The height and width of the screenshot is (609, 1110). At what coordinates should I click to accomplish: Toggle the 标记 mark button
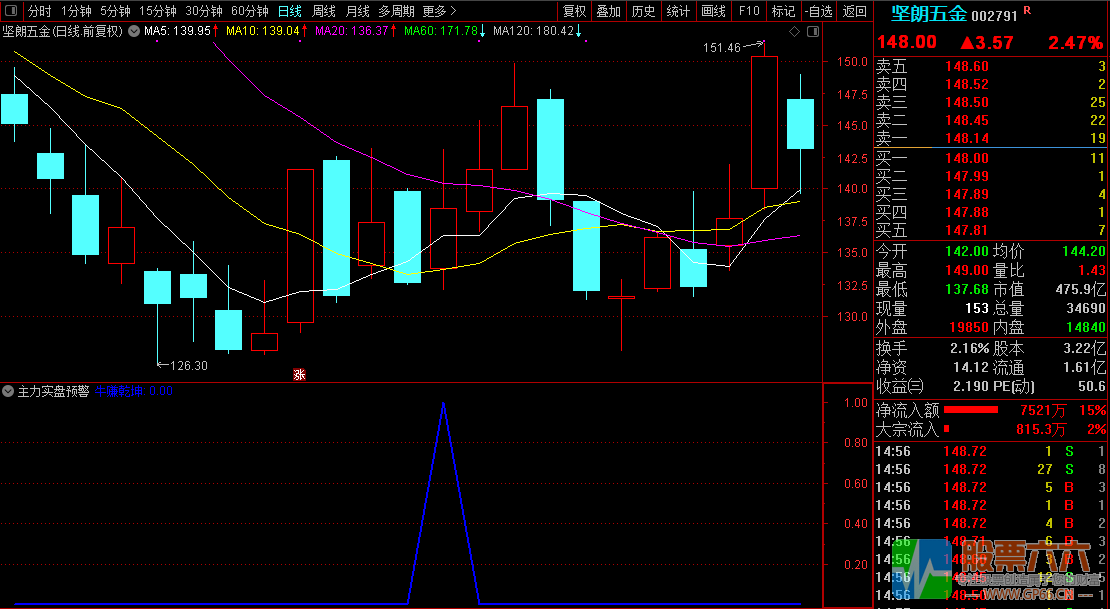pyautogui.click(x=783, y=11)
